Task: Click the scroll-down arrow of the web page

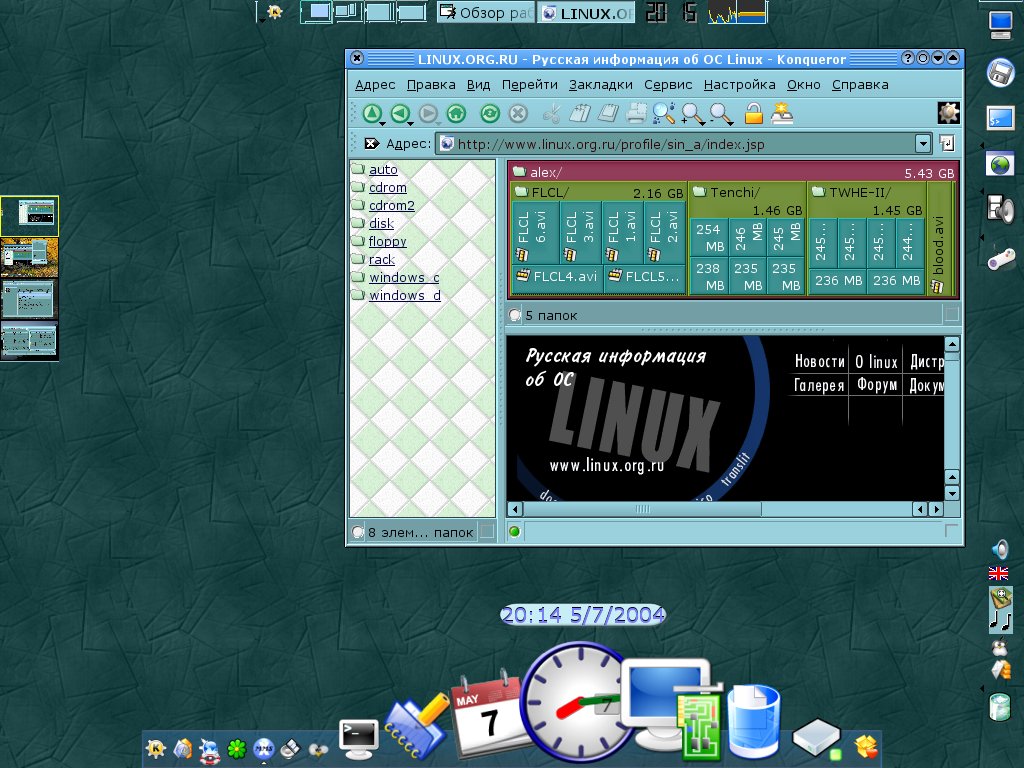Action: (952, 494)
